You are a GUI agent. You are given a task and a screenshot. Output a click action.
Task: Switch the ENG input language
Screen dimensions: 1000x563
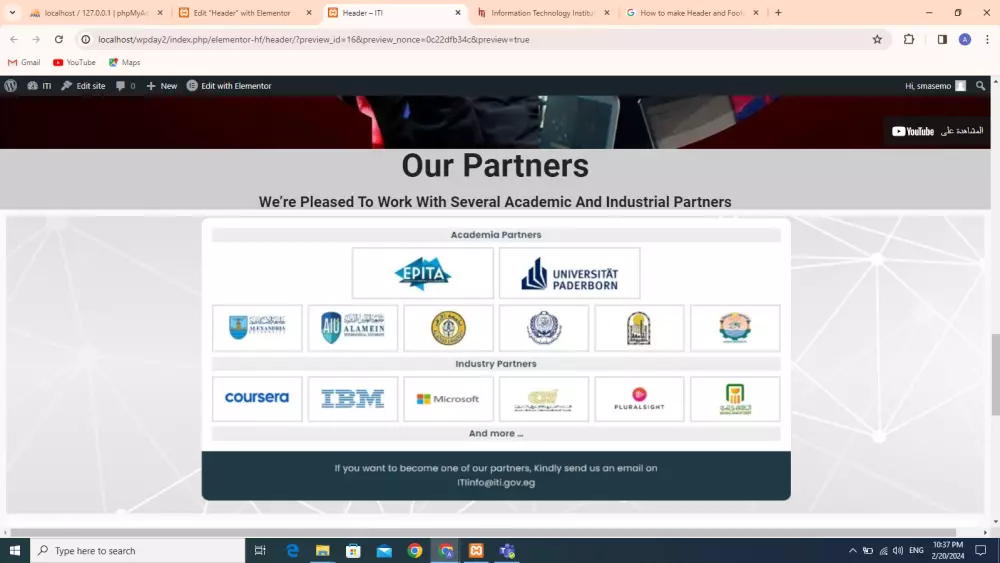click(916, 550)
